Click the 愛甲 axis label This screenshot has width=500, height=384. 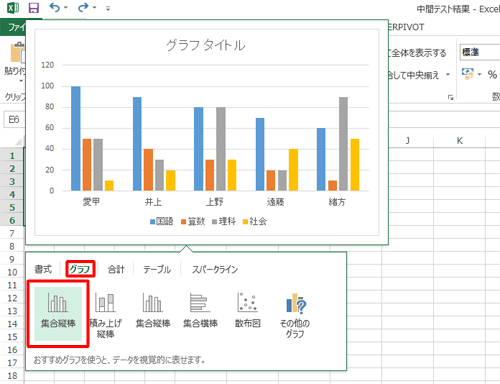click(91, 202)
